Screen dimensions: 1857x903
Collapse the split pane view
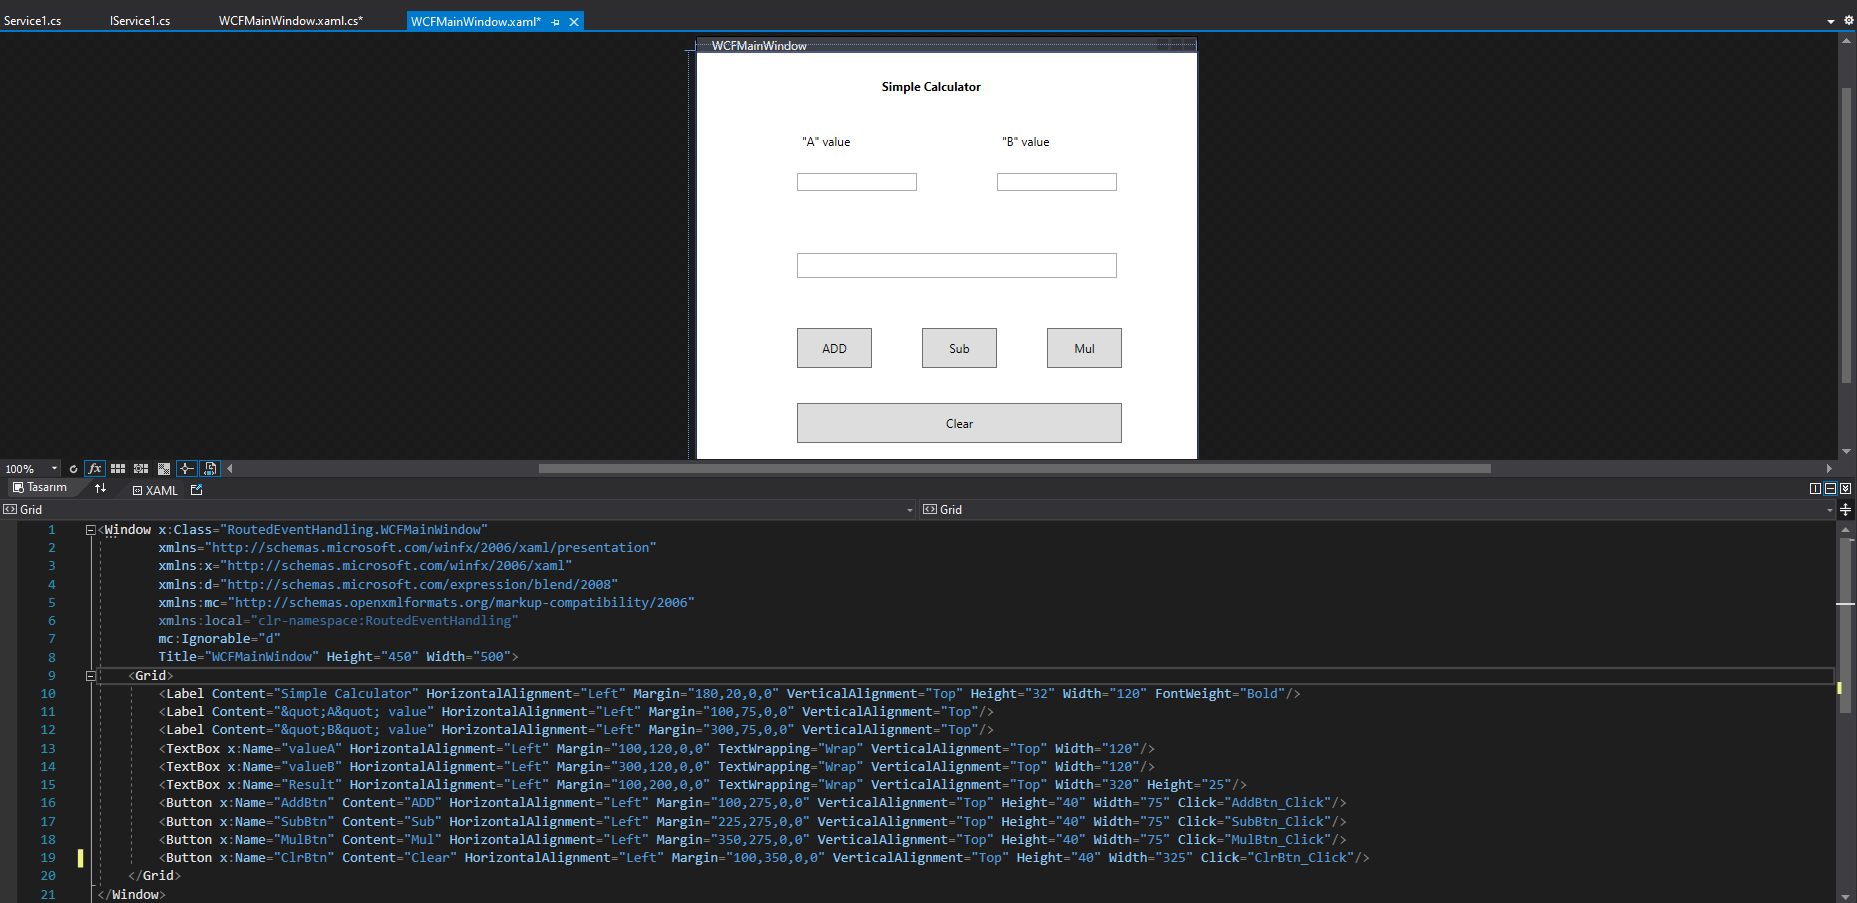[x=1845, y=489]
